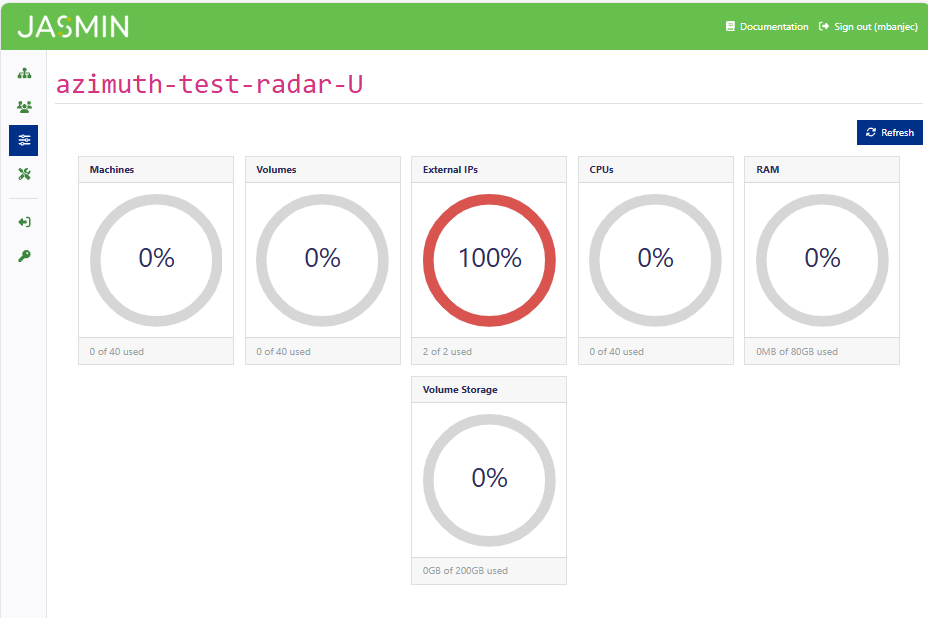Open the Documentation link
Image resolution: width=928 pixels, height=618 pixels.
pos(773,27)
